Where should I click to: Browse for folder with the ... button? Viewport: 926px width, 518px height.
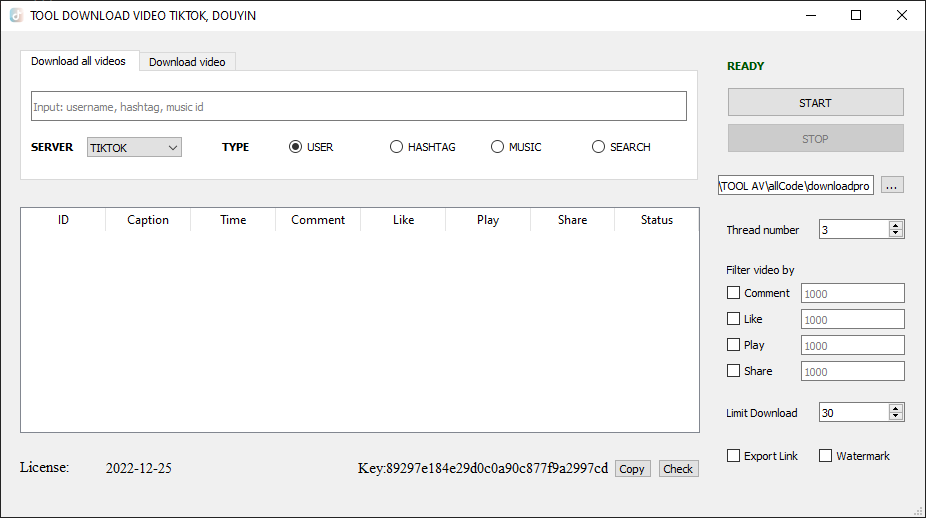pos(892,185)
